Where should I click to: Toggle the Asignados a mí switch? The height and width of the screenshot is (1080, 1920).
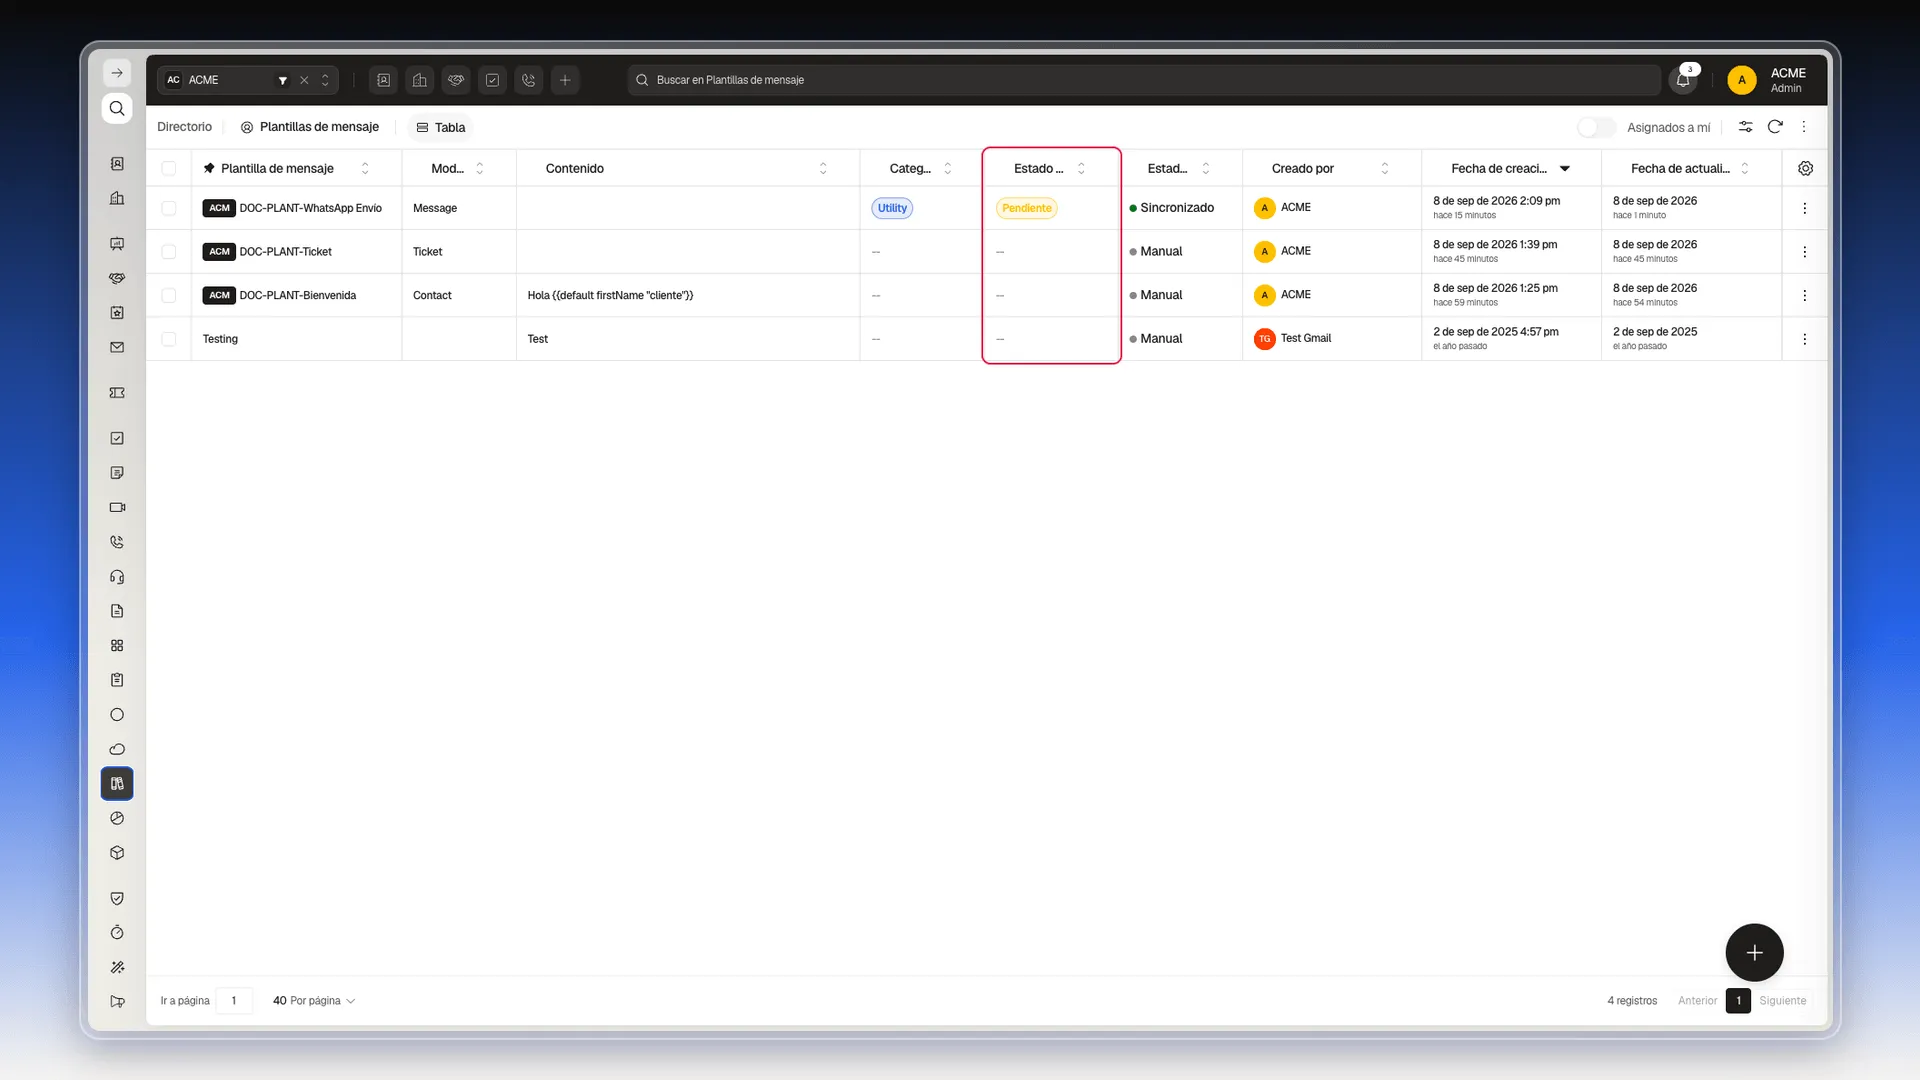pos(1596,127)
